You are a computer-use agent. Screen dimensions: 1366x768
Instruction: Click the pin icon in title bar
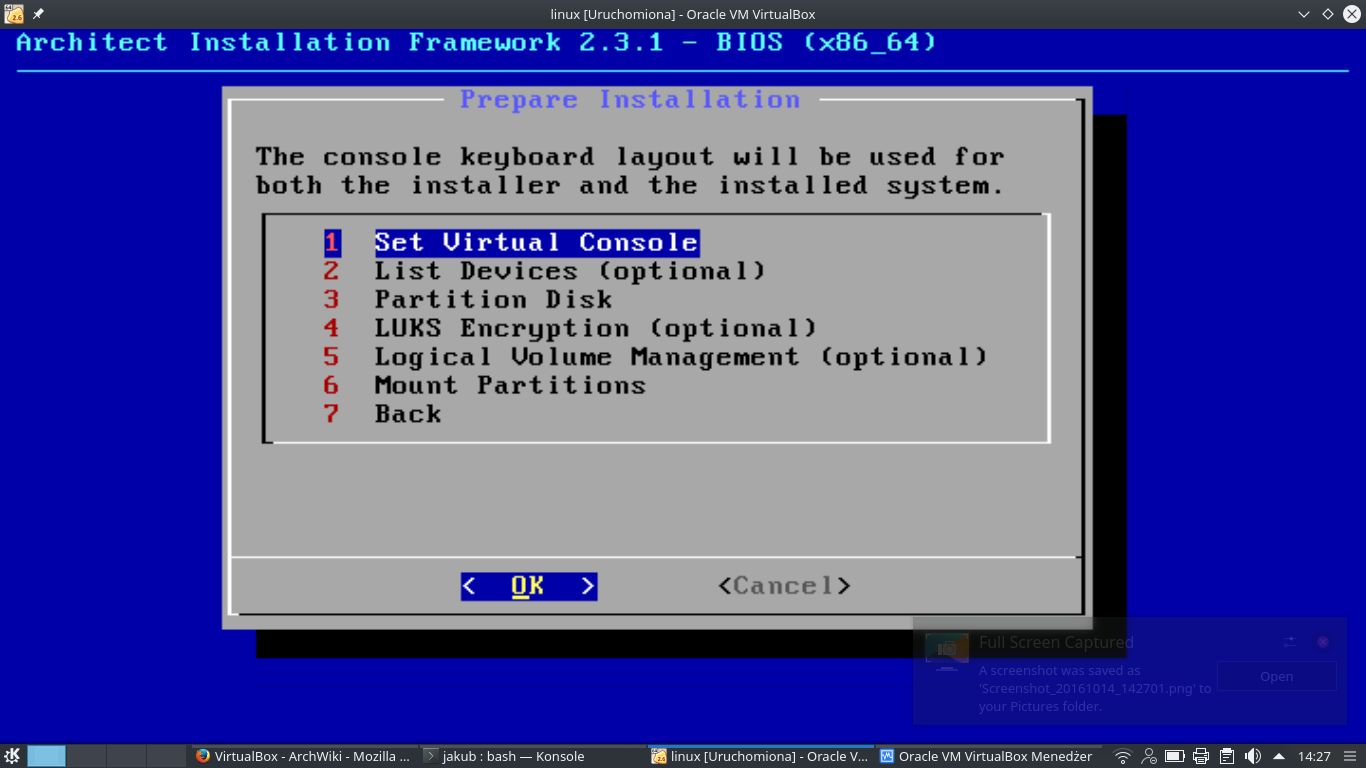38,14
